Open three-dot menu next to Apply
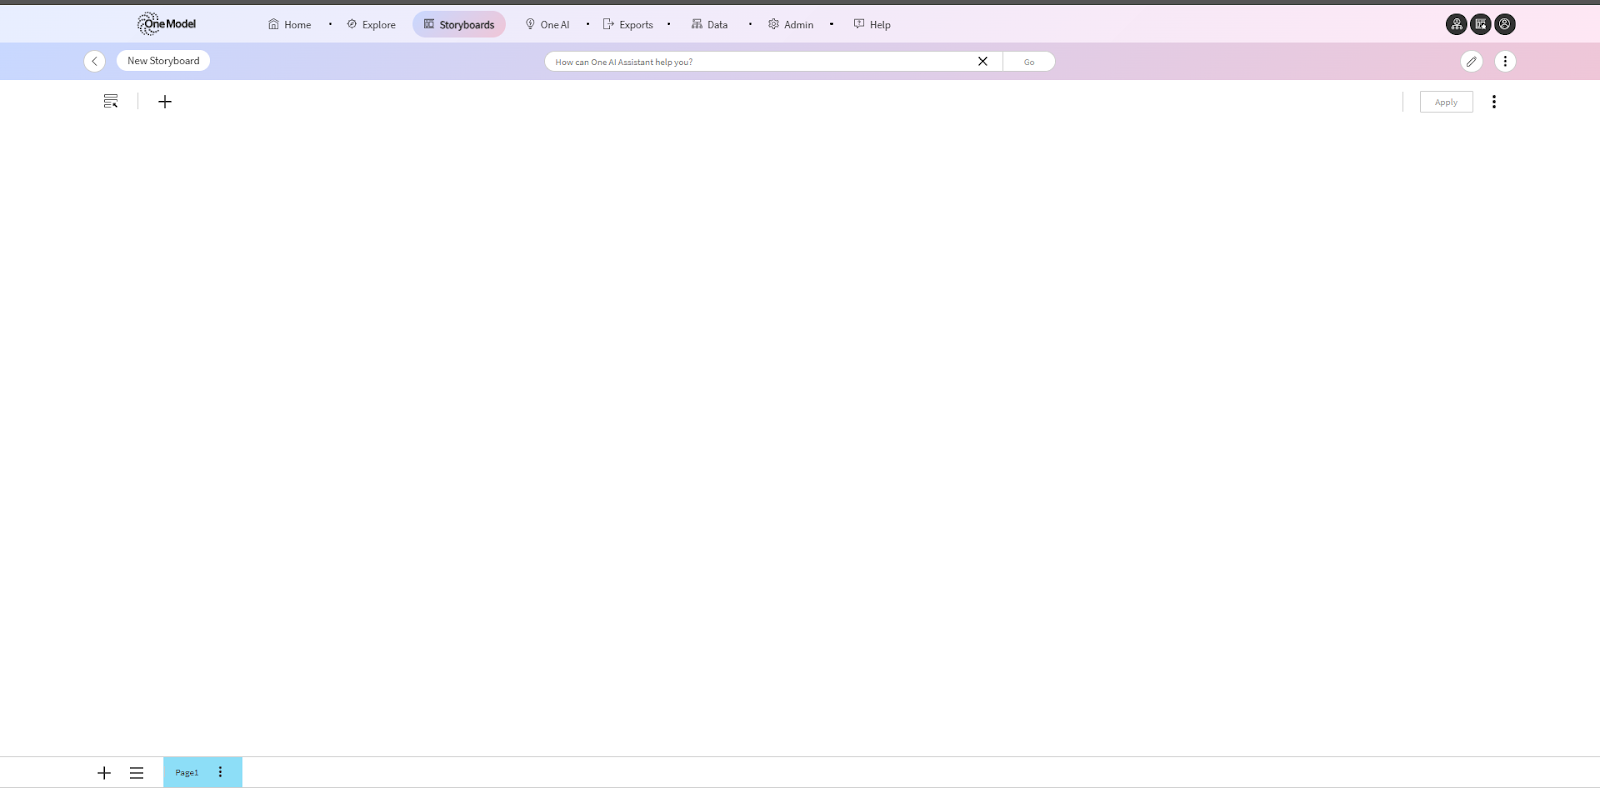The width and height of the screenshot is (1600, 788). click(x=1494, y=101)
